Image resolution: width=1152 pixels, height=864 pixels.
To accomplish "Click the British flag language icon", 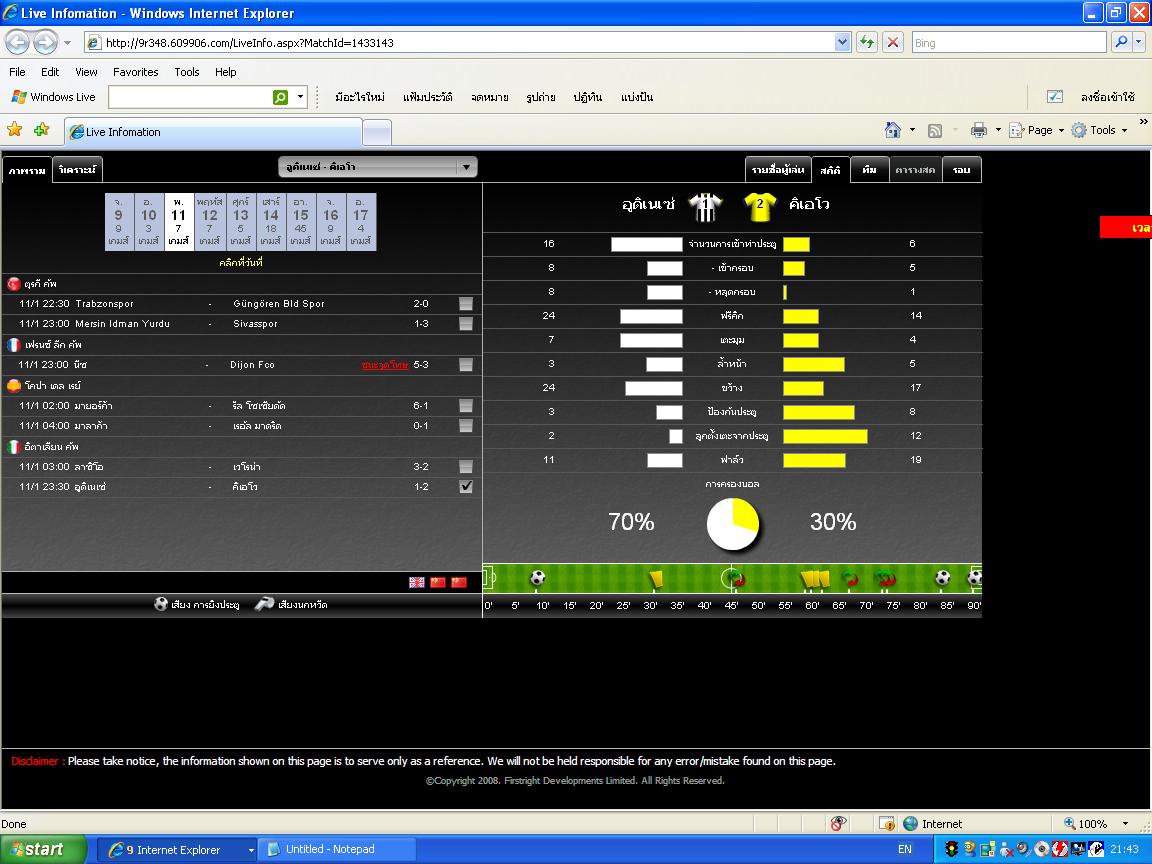I will point(417,582).
